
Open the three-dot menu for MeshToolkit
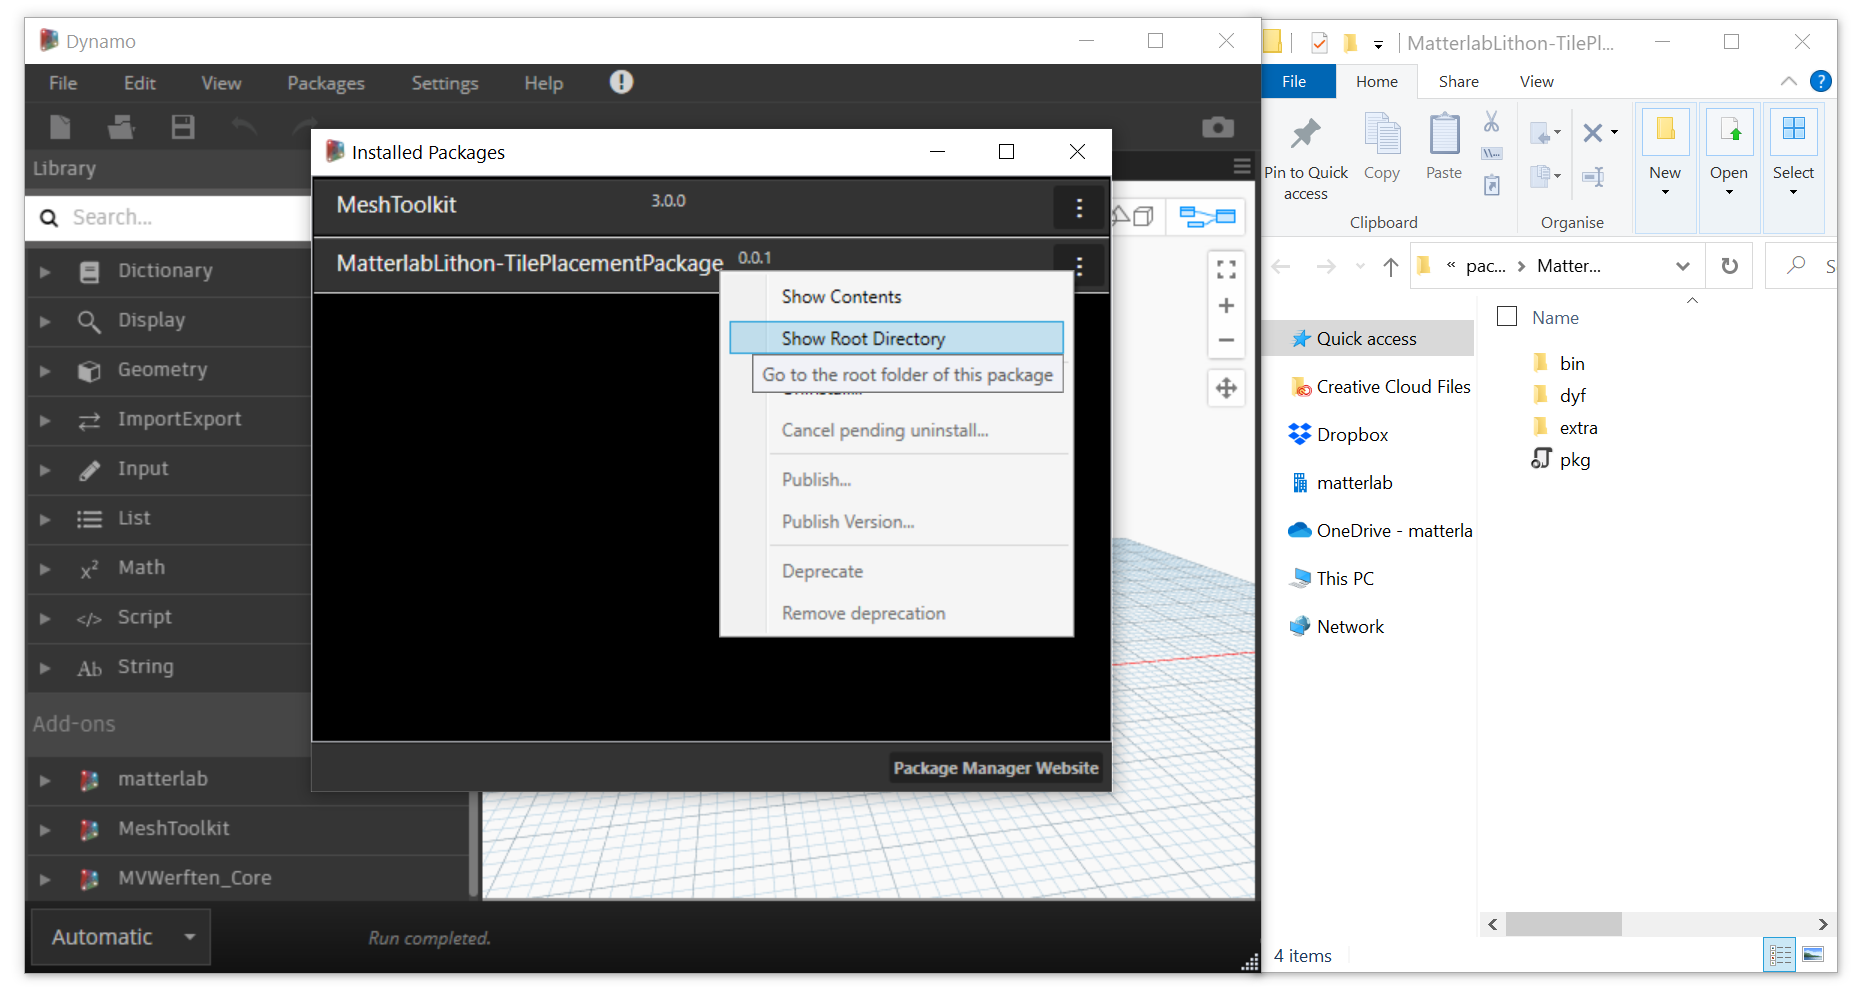1078,207
